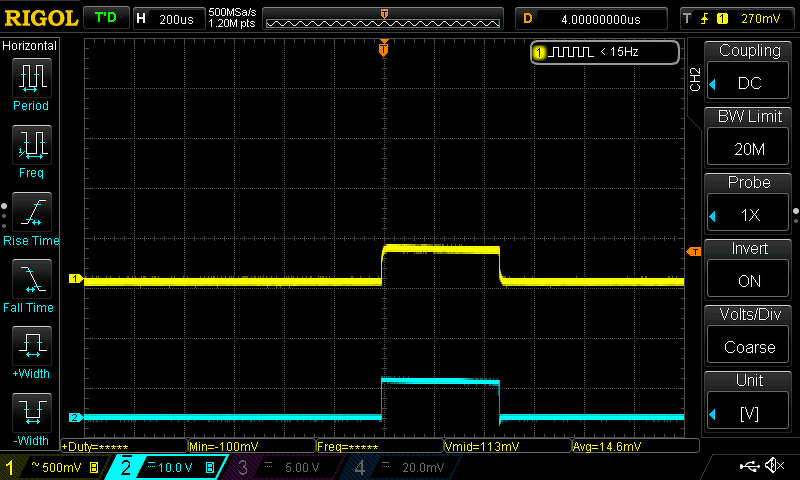
Task: Click the < 15Hz counter reading
Action: [x=619, y=52]
